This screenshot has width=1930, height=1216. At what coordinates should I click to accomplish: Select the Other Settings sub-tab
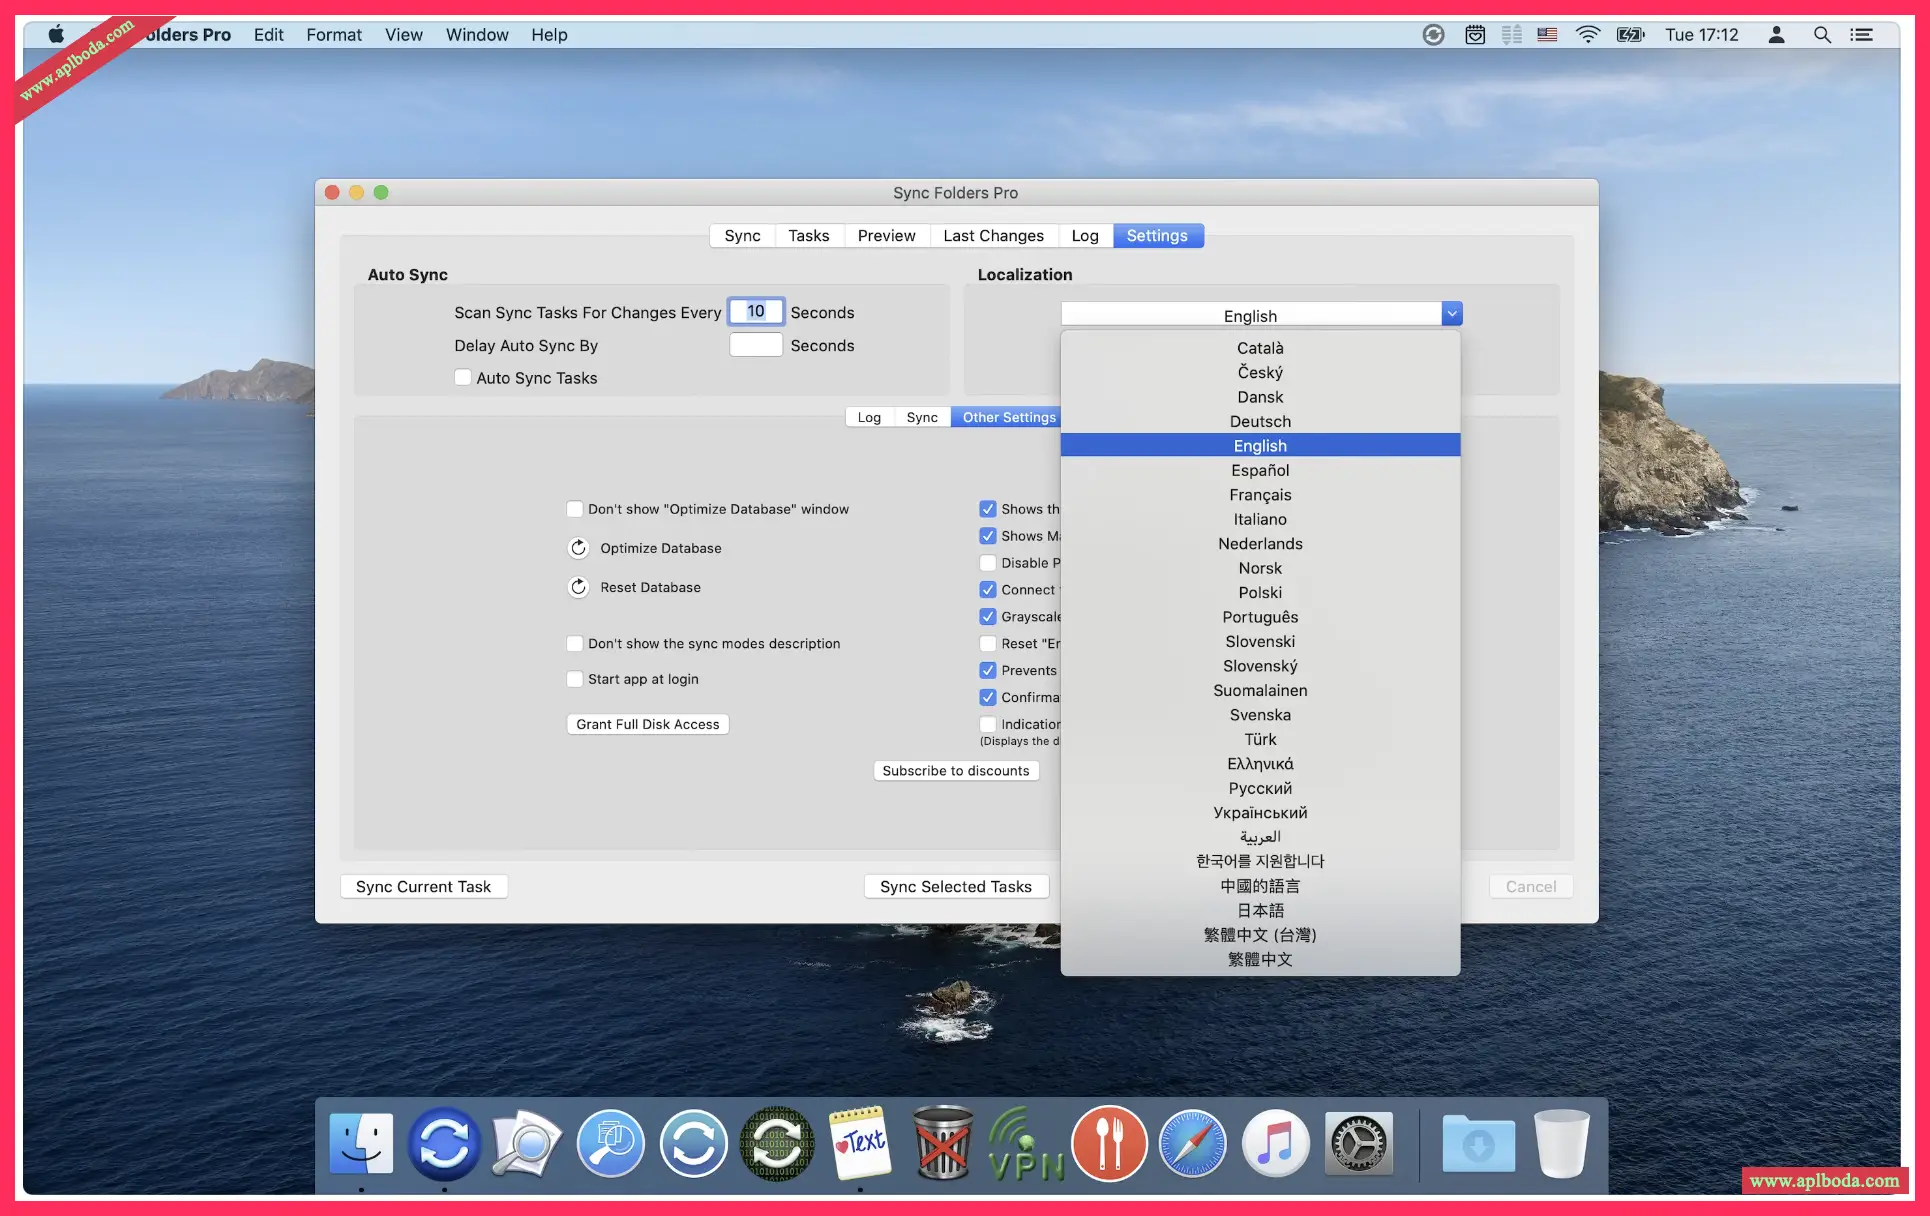click(1006, 418)
